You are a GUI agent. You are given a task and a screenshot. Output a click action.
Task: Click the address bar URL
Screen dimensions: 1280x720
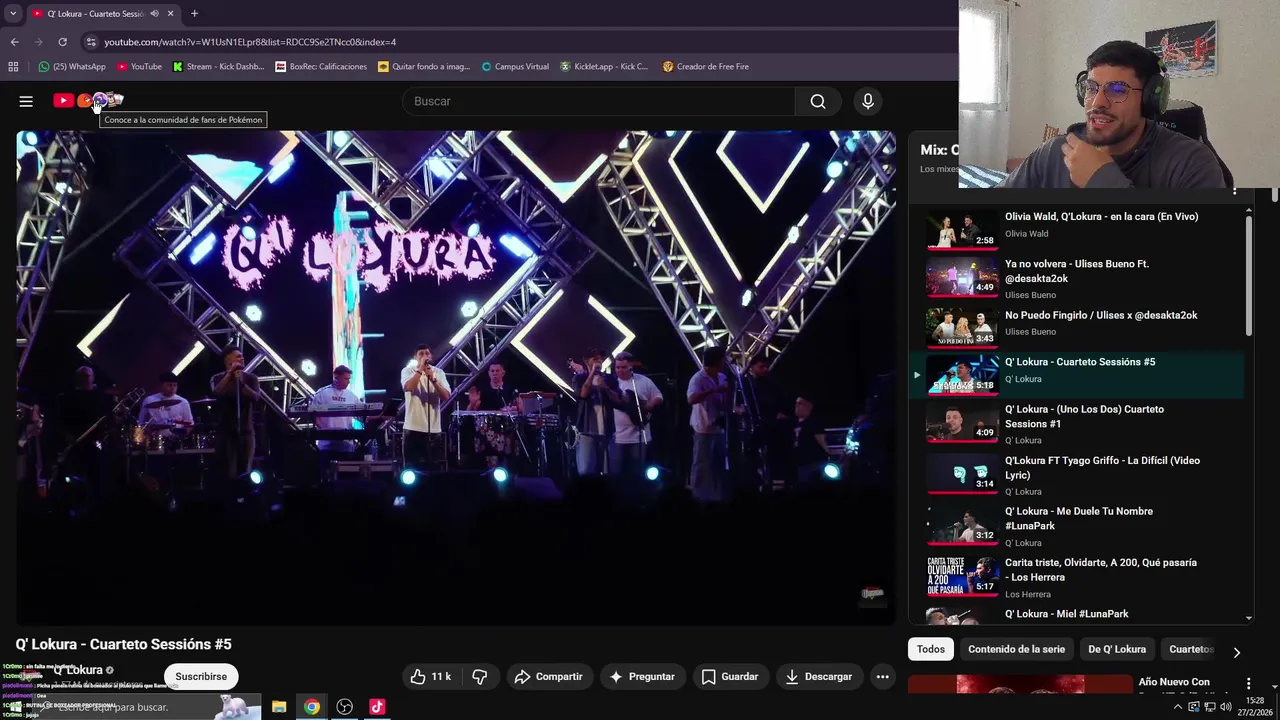250,42
